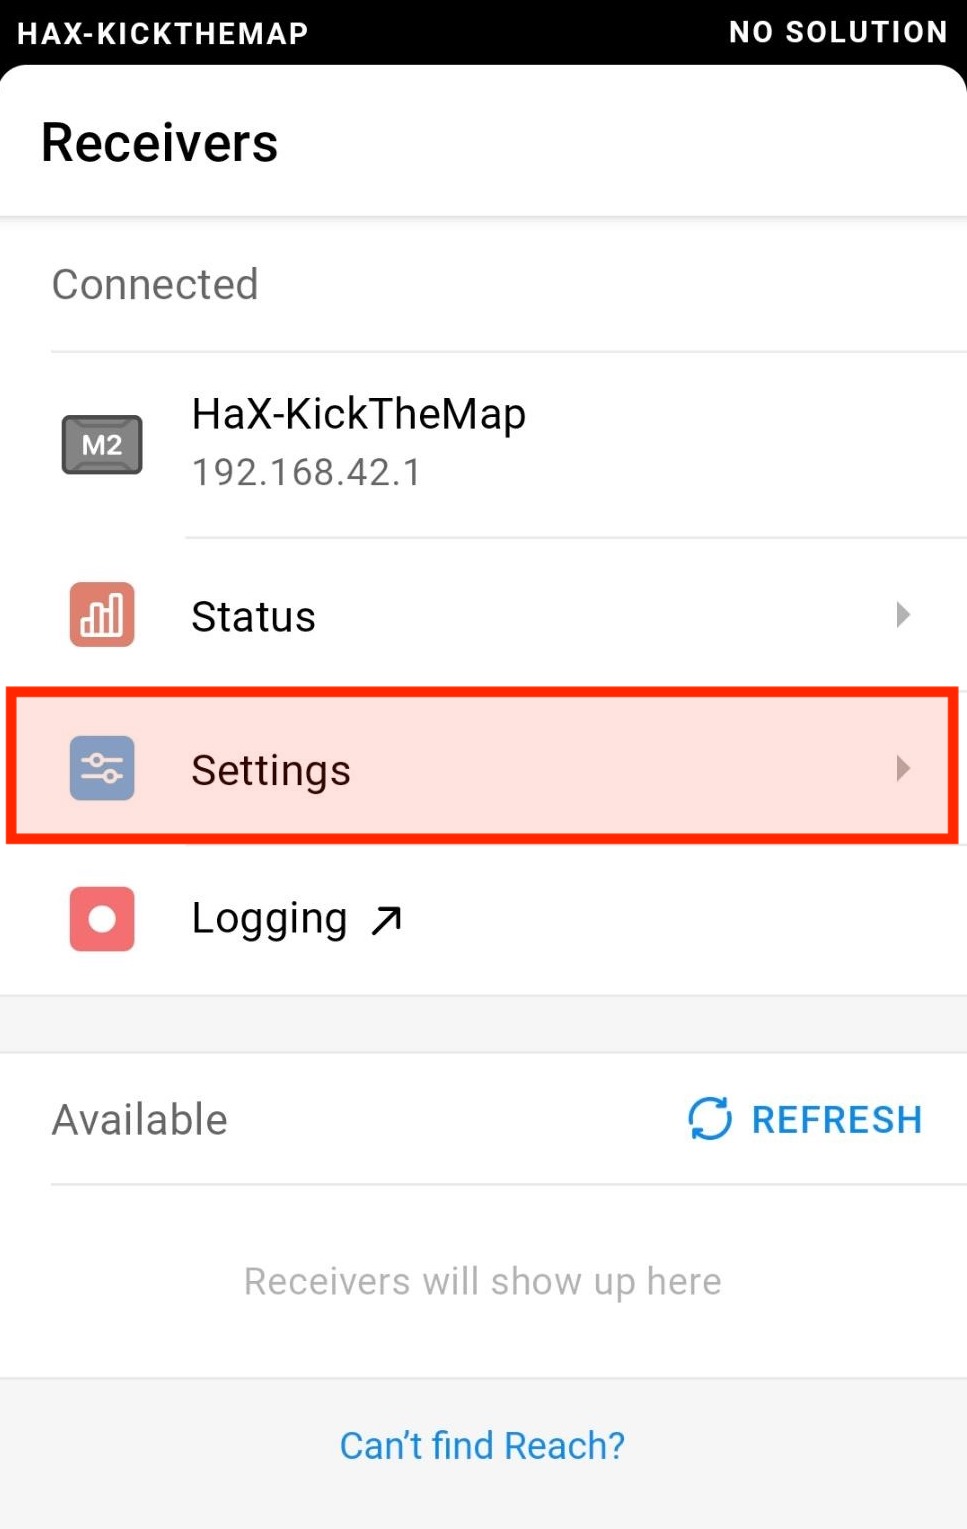Viewport: 967px width, 1529px height.
Task: Tap REFRESH to rescan for receivers
Action: click(x=836, y=1119)
